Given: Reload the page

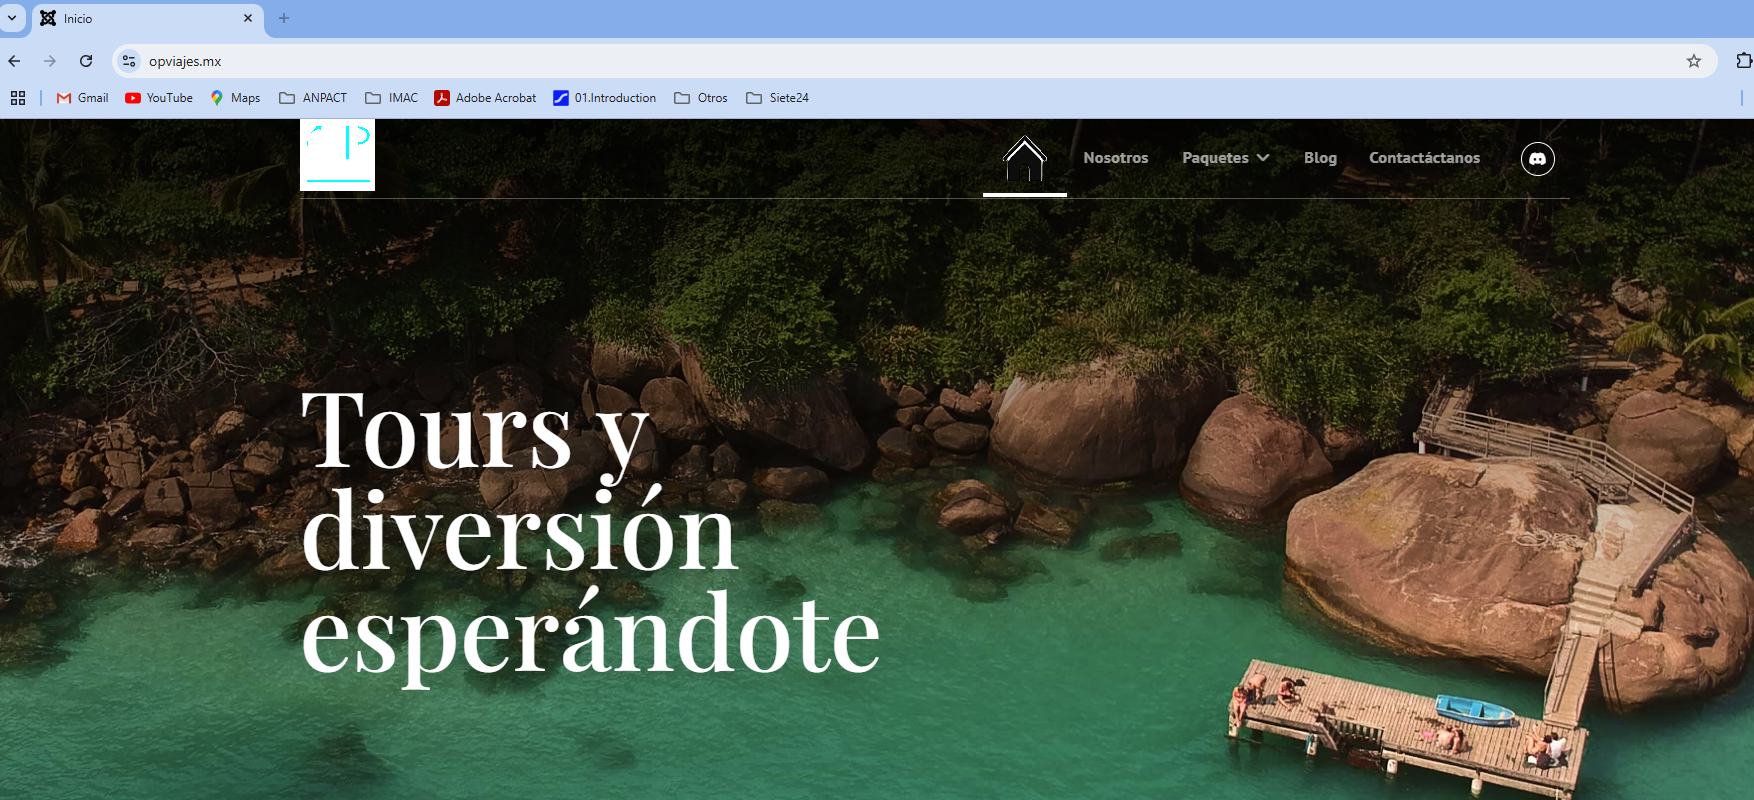Looking at the screenshot, I should (x=86, y=61).
